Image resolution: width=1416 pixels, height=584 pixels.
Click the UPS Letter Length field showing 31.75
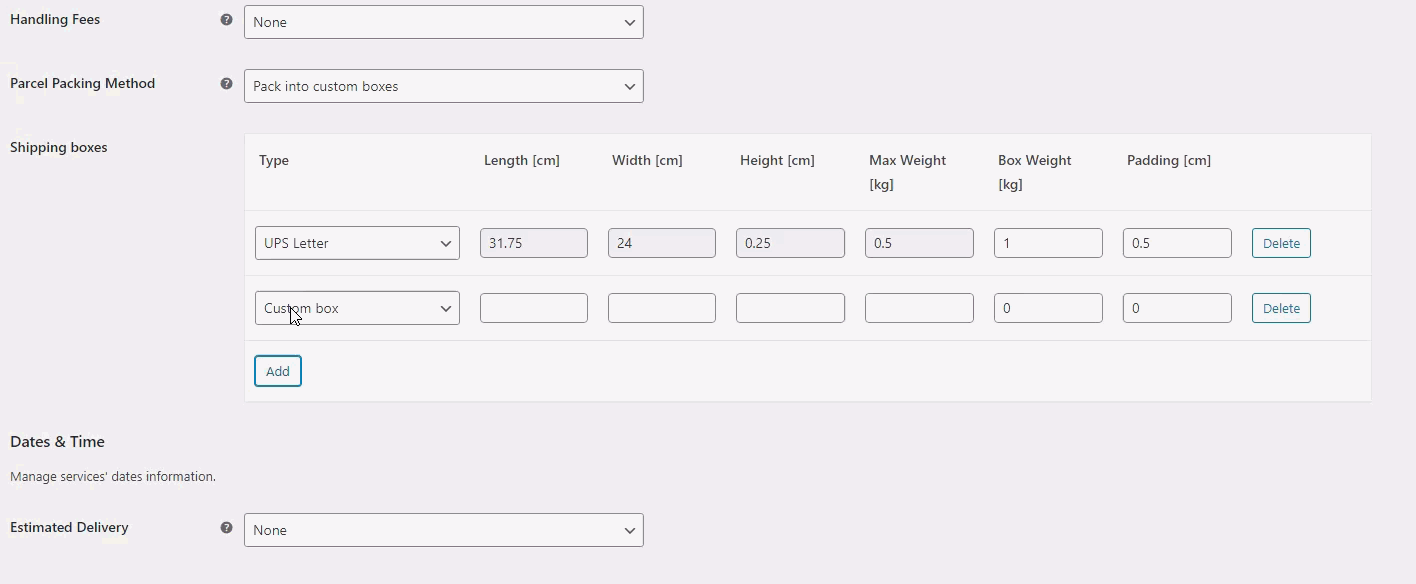533,243
